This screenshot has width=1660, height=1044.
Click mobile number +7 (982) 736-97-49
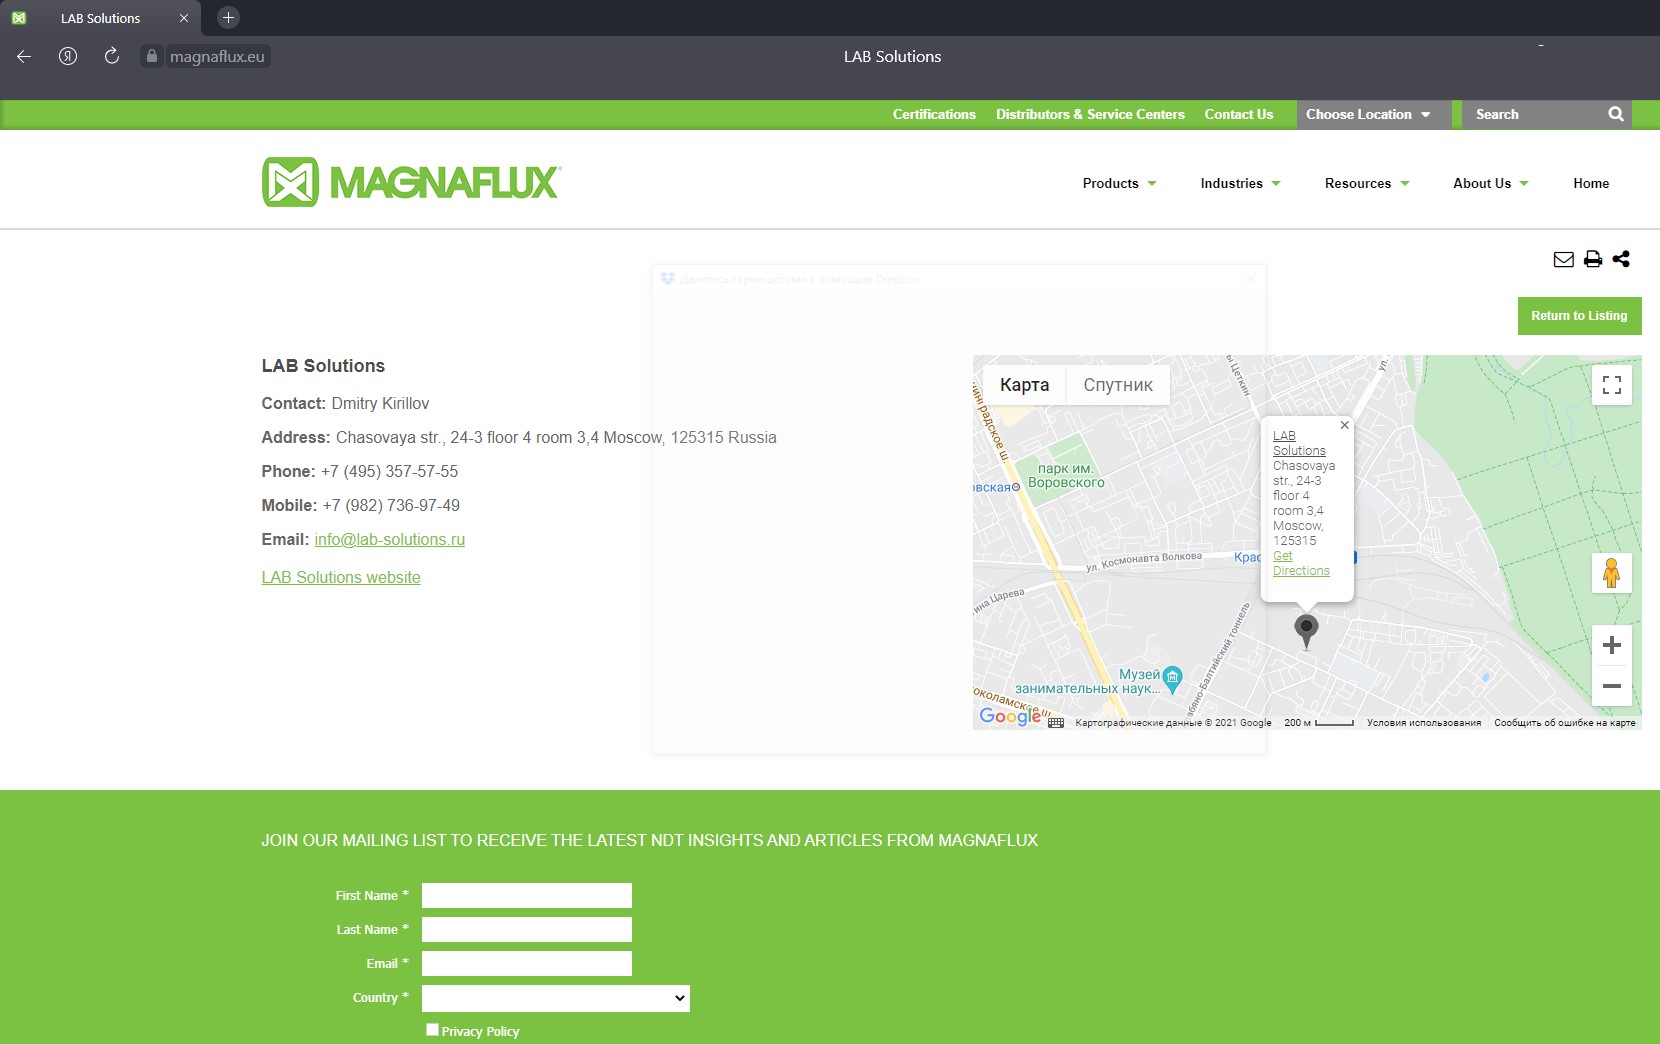pos(391,505)
